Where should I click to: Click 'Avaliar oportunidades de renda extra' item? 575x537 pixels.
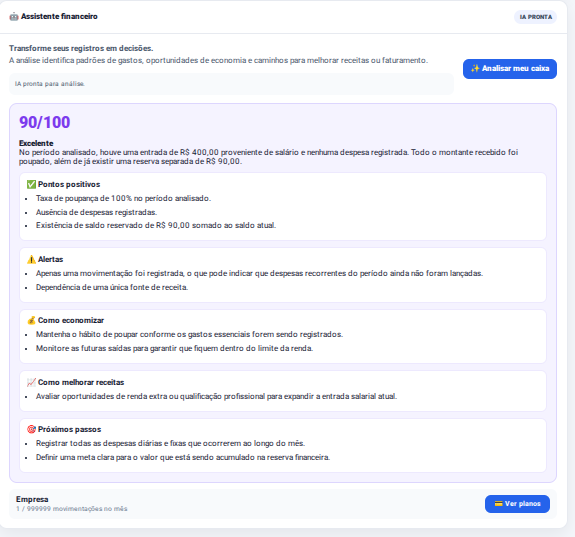click(216, 396)
